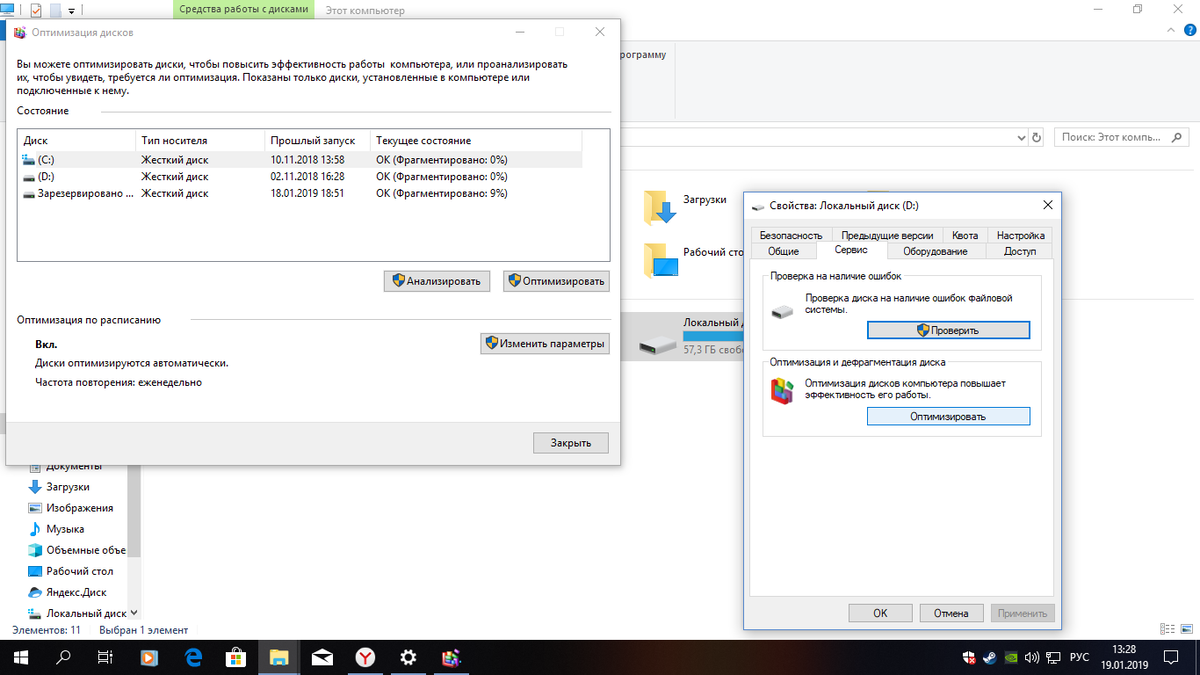
Task: Open Task View on taskbar
Action: tap(104, 657)
